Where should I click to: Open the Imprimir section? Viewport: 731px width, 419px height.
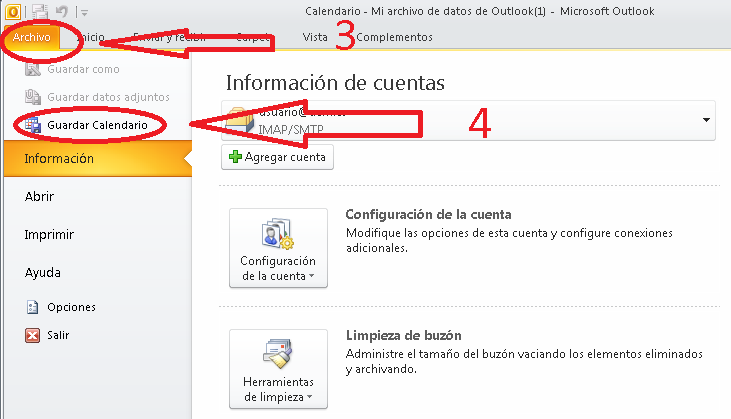pyautogui.click(x=49, y=234)
